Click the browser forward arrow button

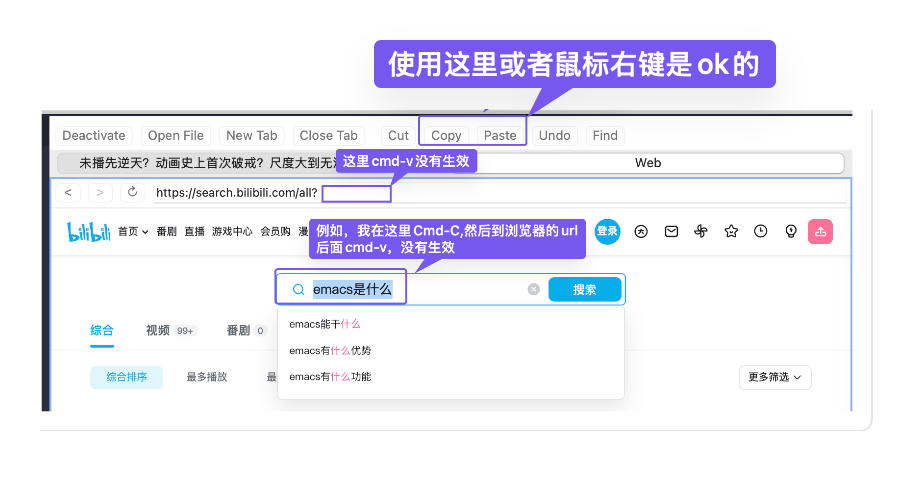100,192
